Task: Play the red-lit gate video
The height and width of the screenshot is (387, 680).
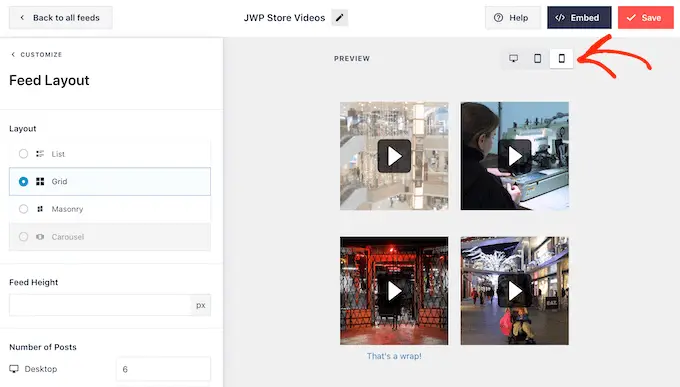Action: (394, 291)
